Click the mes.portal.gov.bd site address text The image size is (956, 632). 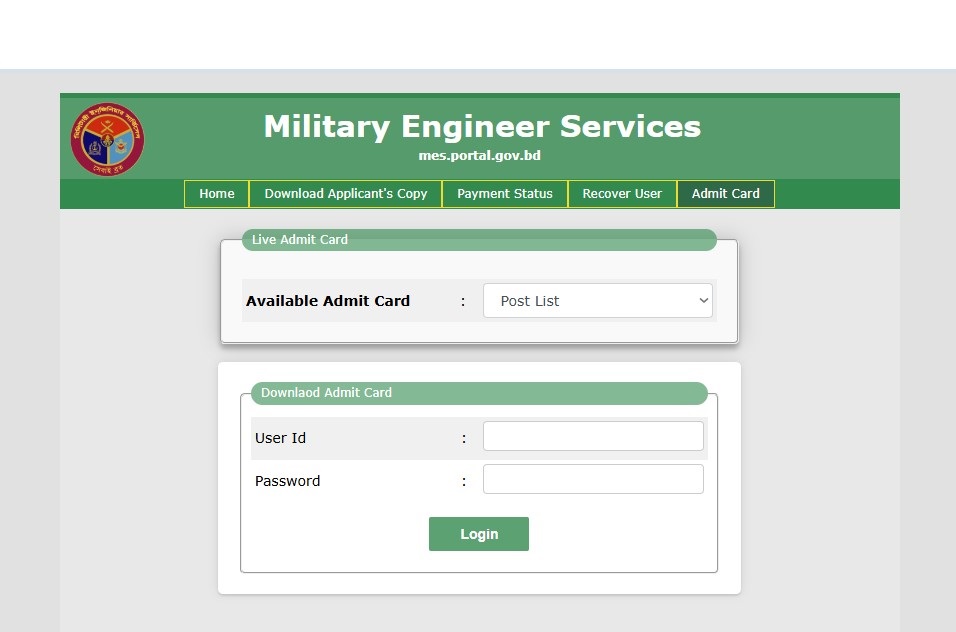point(479,155)
